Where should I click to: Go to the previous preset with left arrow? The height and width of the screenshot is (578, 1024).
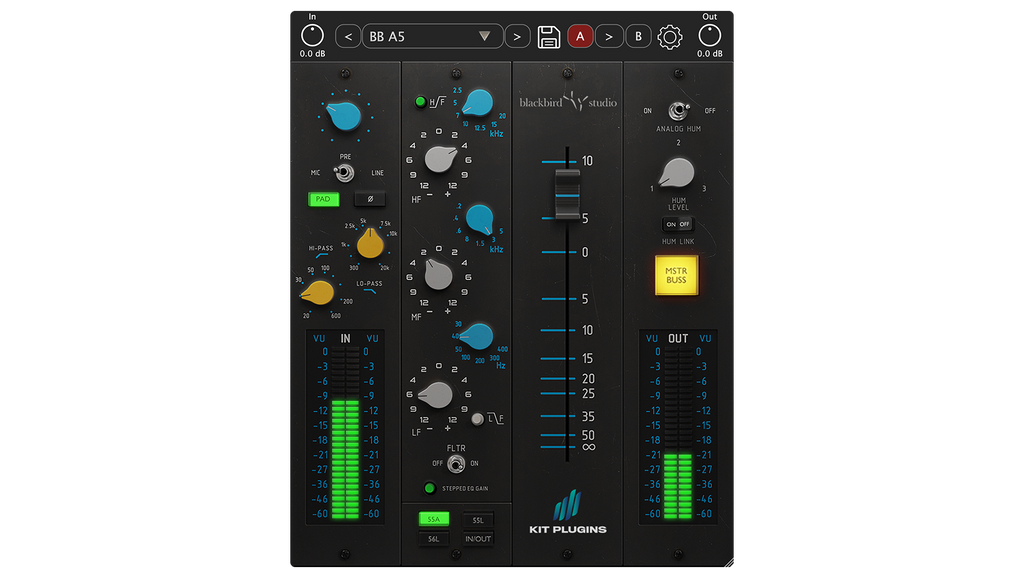347,37
